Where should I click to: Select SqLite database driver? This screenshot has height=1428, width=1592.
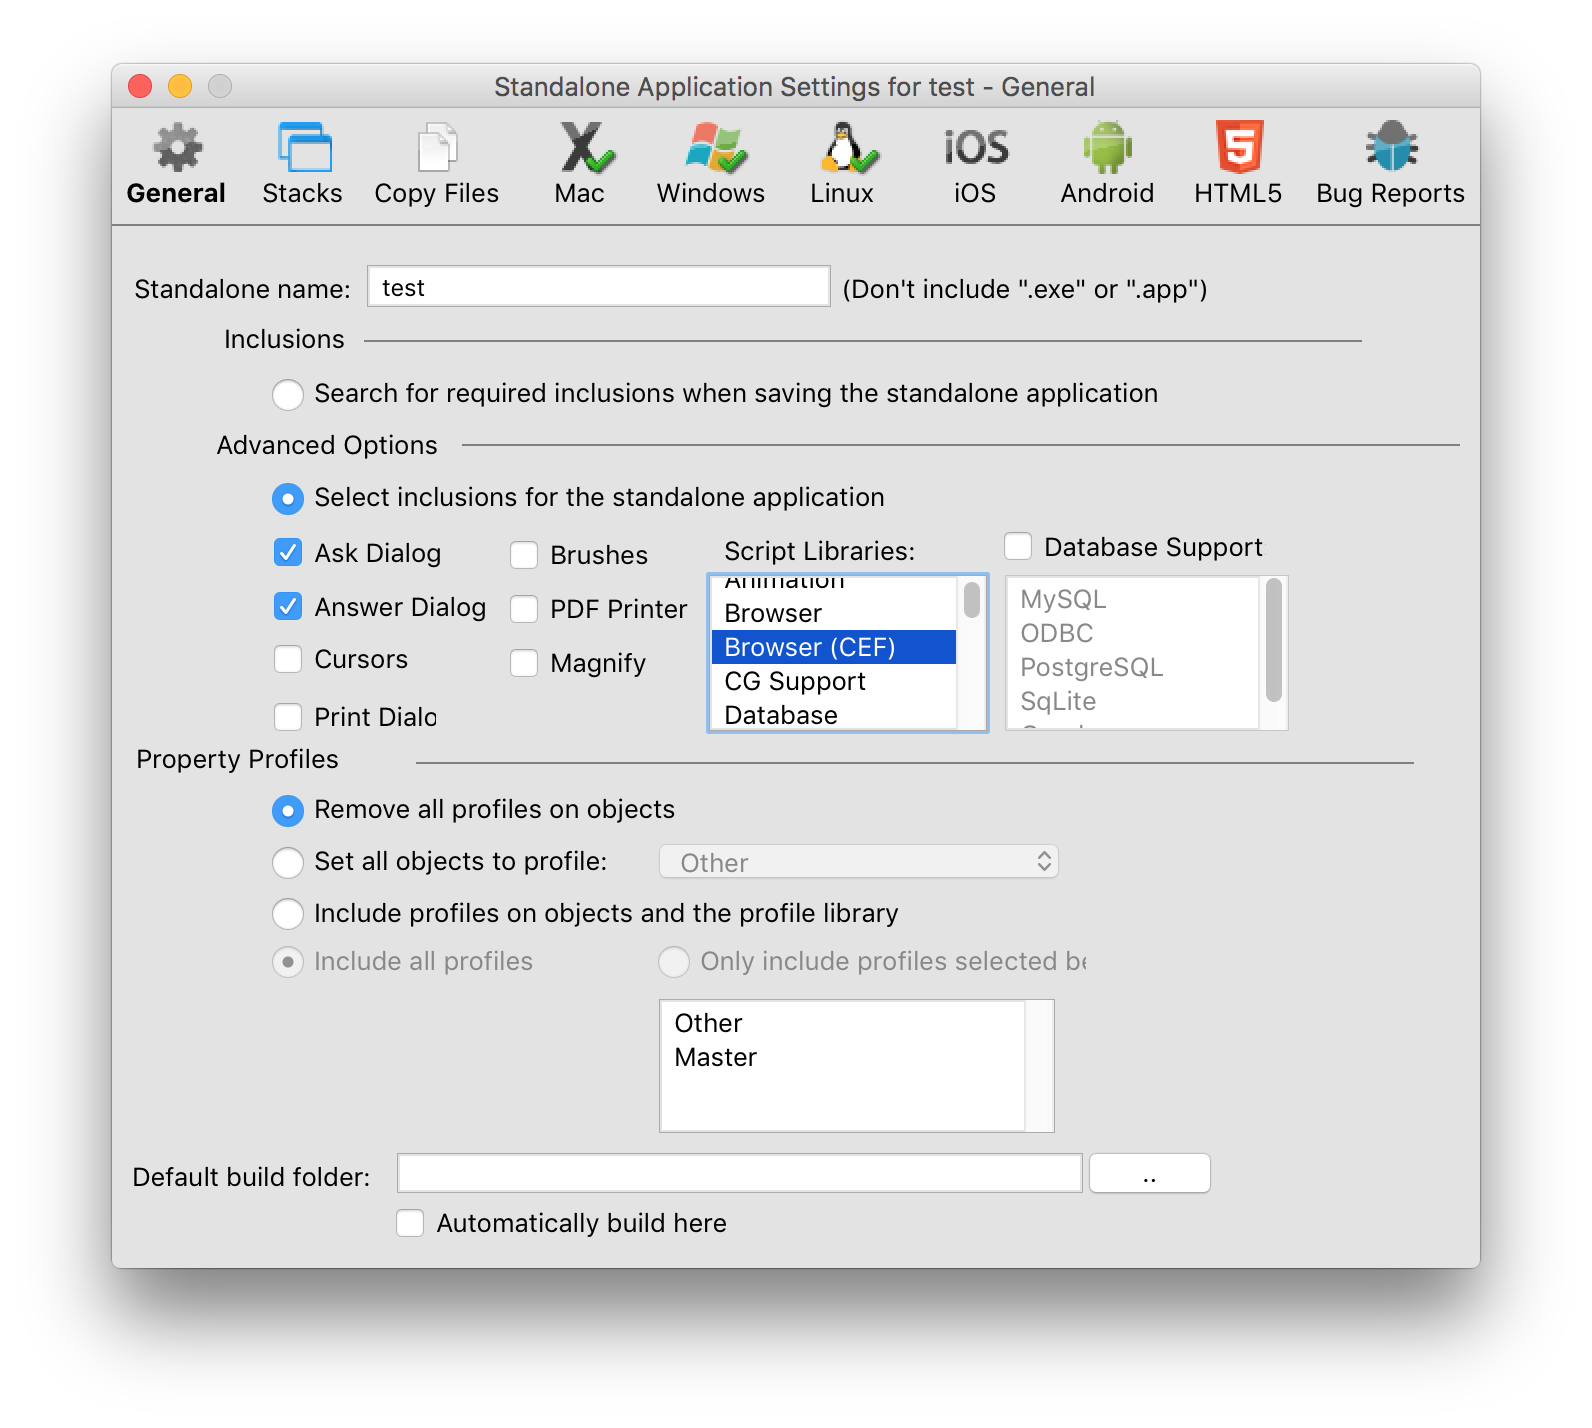pos(1132,701)
